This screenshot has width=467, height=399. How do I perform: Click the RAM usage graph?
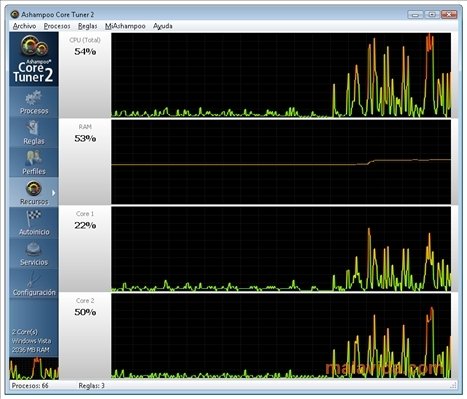(281, 162)
